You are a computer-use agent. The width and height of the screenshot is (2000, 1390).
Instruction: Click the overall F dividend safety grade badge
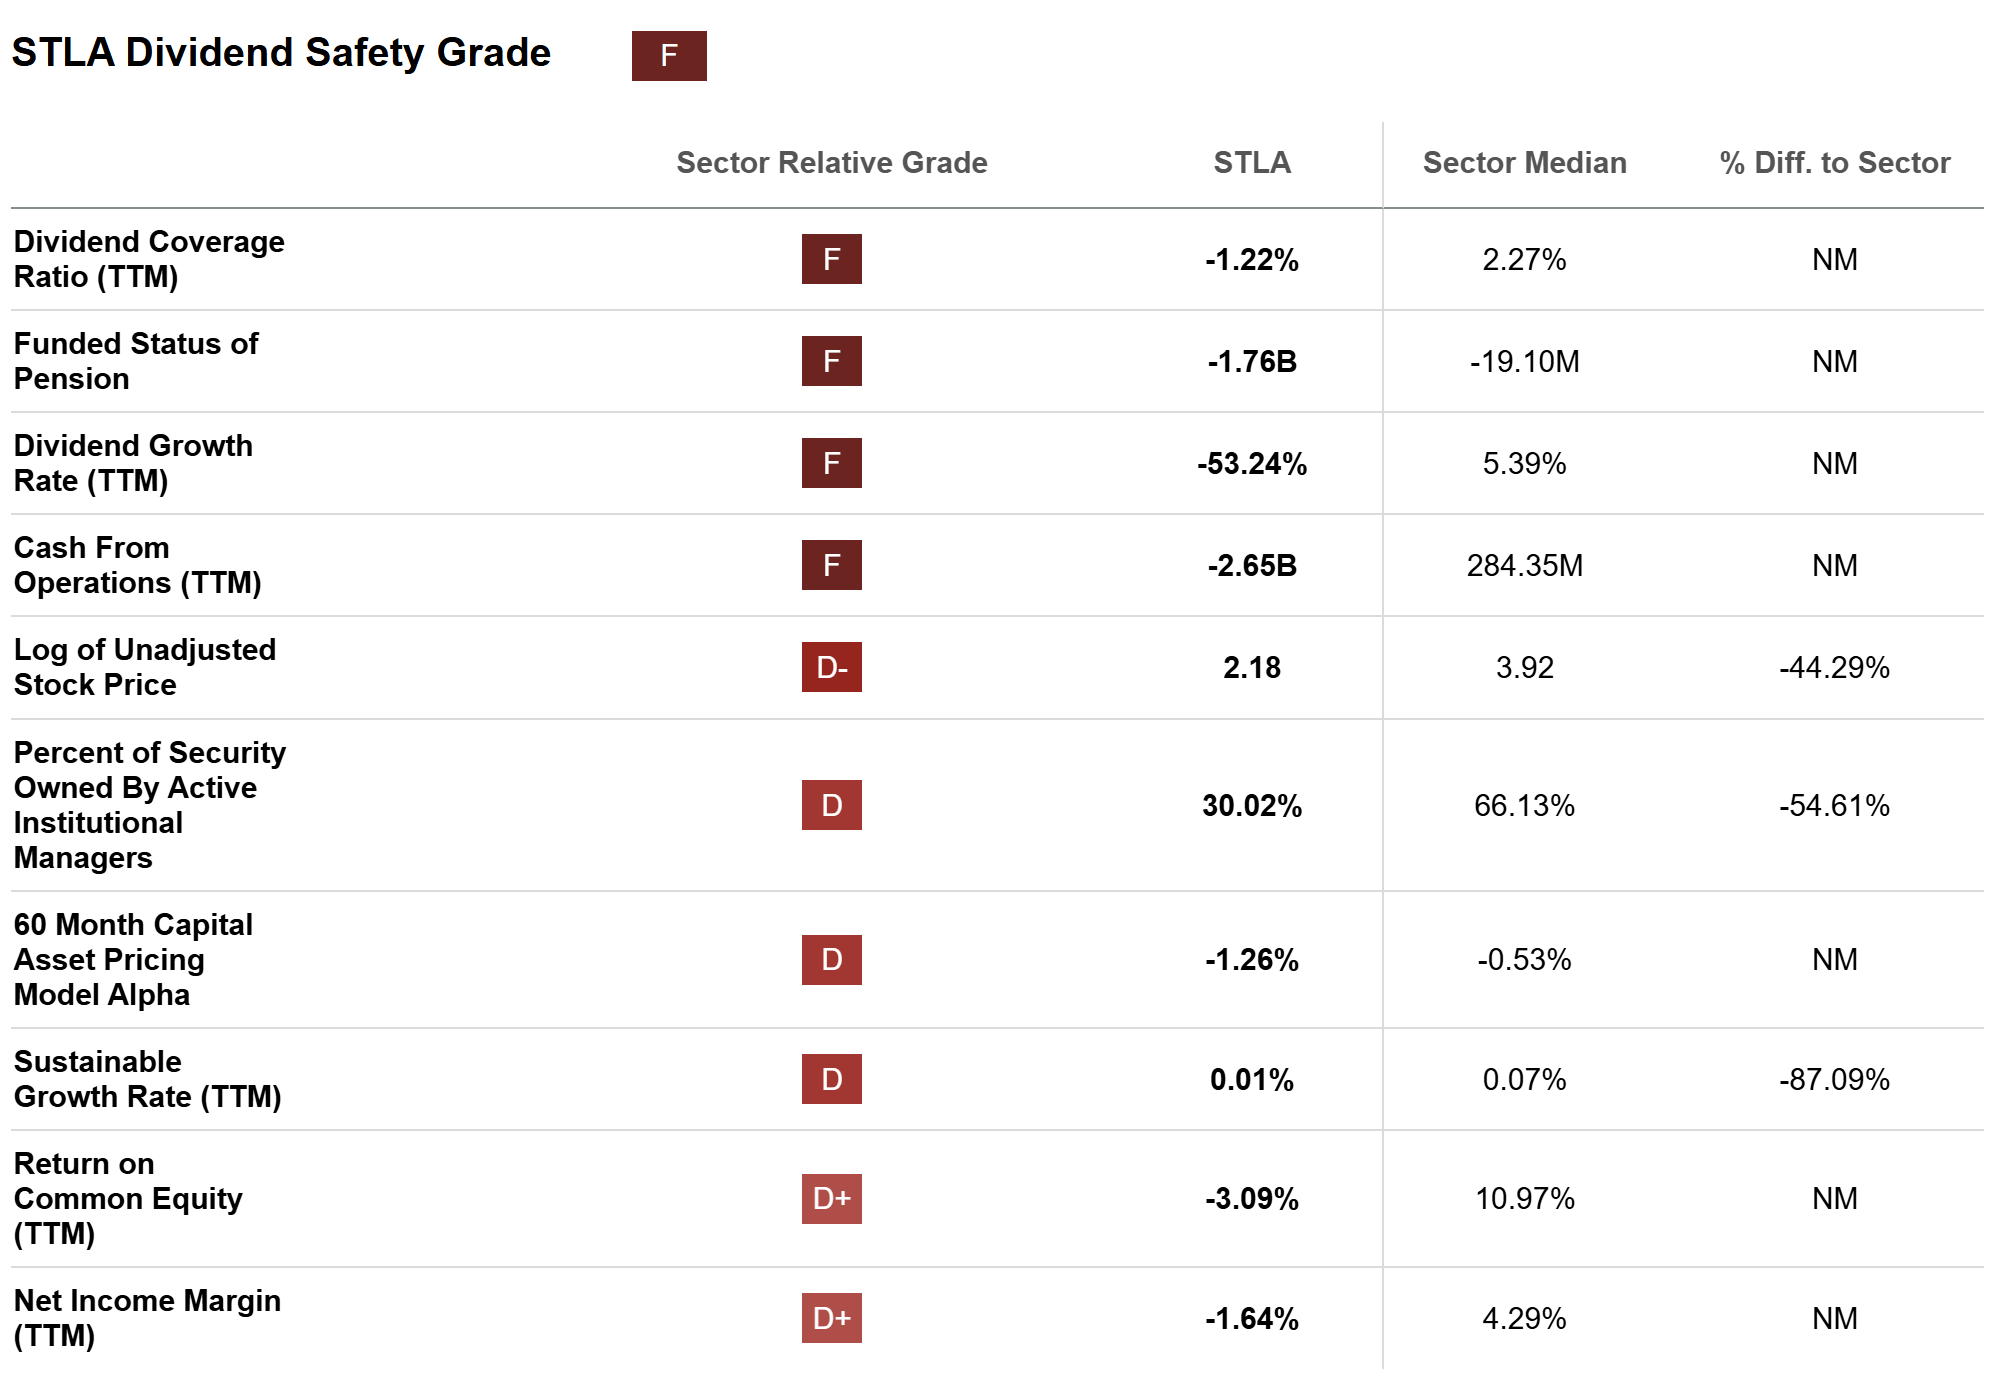tap(668, 56)
